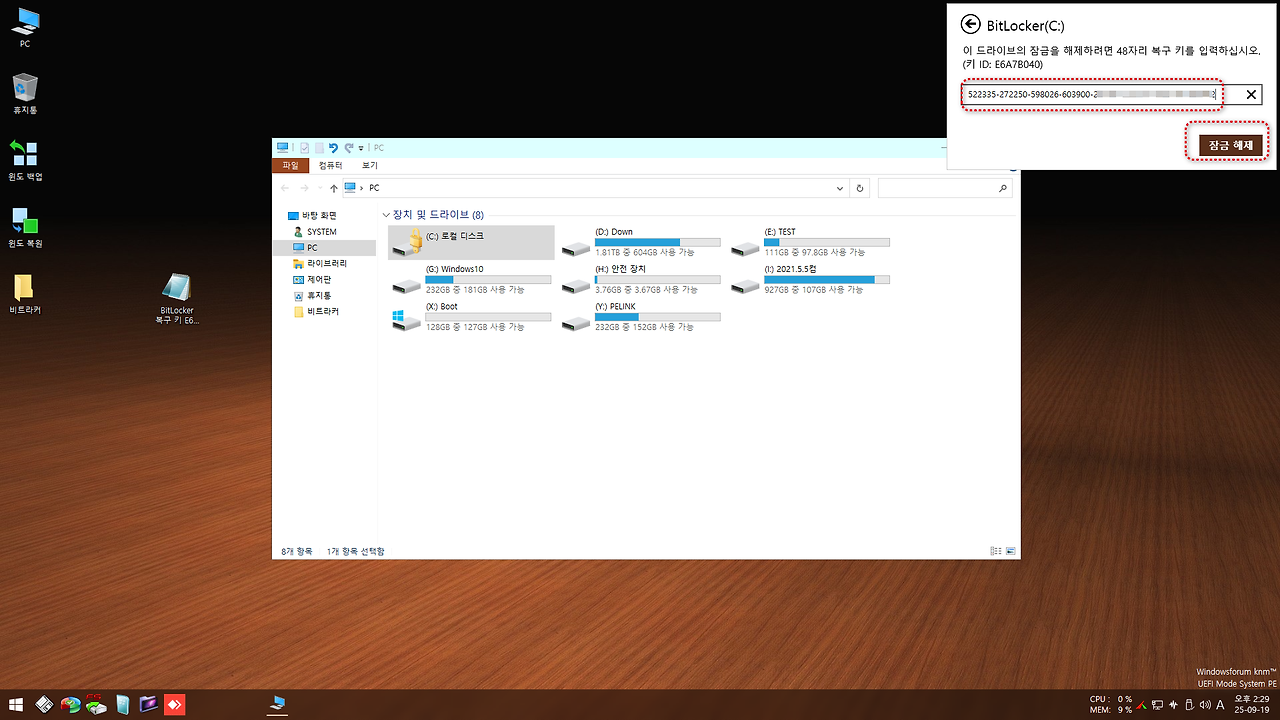The image size is (1280, 720).
Task: Open the 컴퓨터 ribbon tab
Action: tap(330, 165)
